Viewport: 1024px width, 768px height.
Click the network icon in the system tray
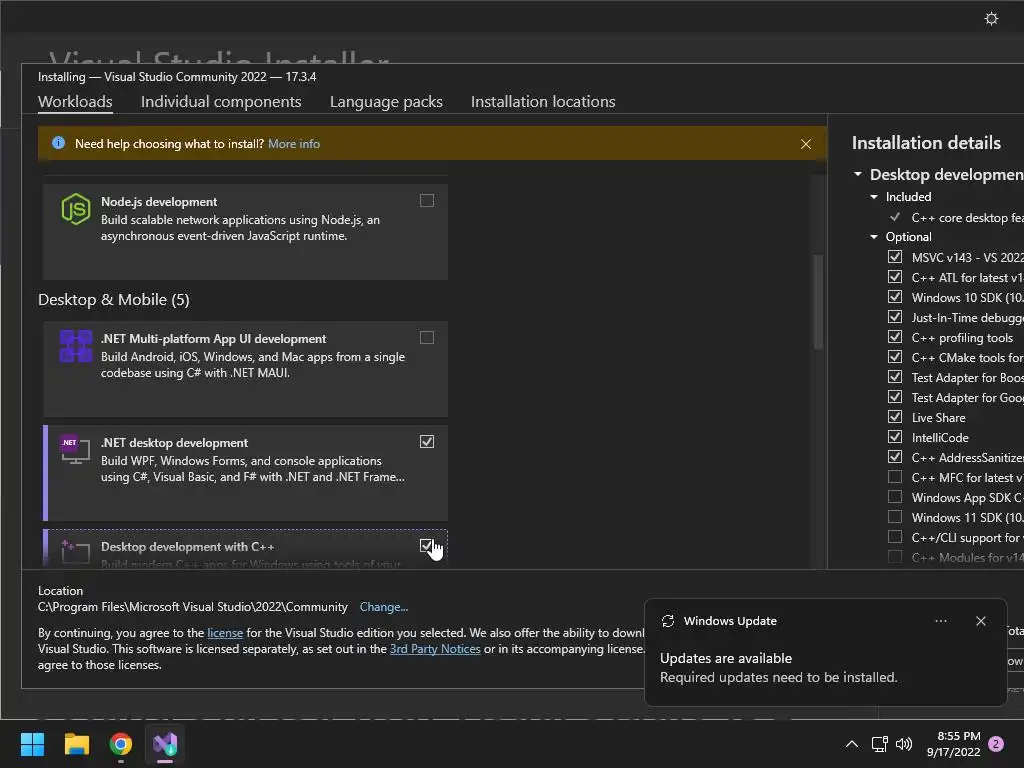coord(879,744)
